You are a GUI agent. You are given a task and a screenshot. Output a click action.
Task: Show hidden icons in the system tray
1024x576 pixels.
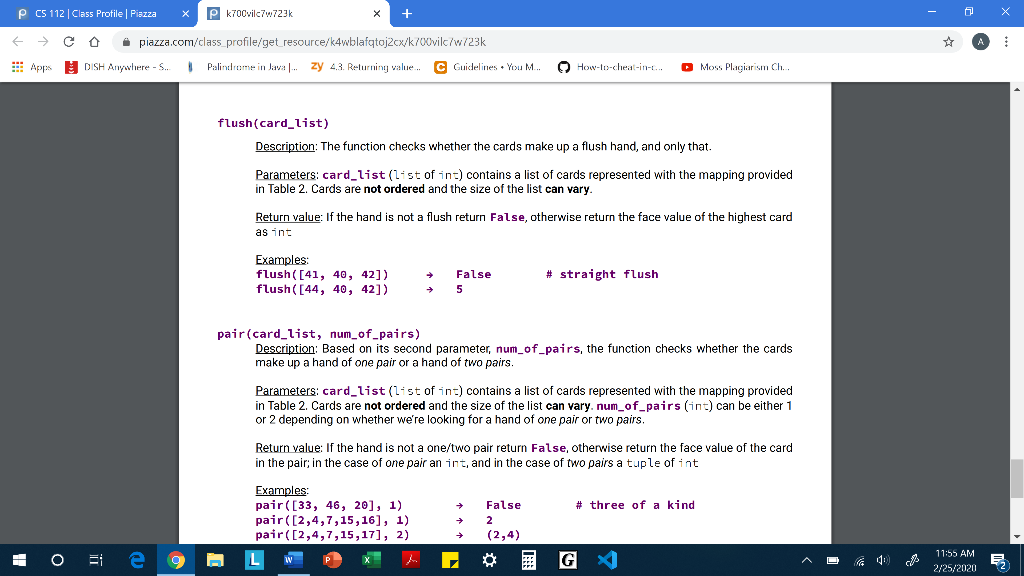click(807, 561)
